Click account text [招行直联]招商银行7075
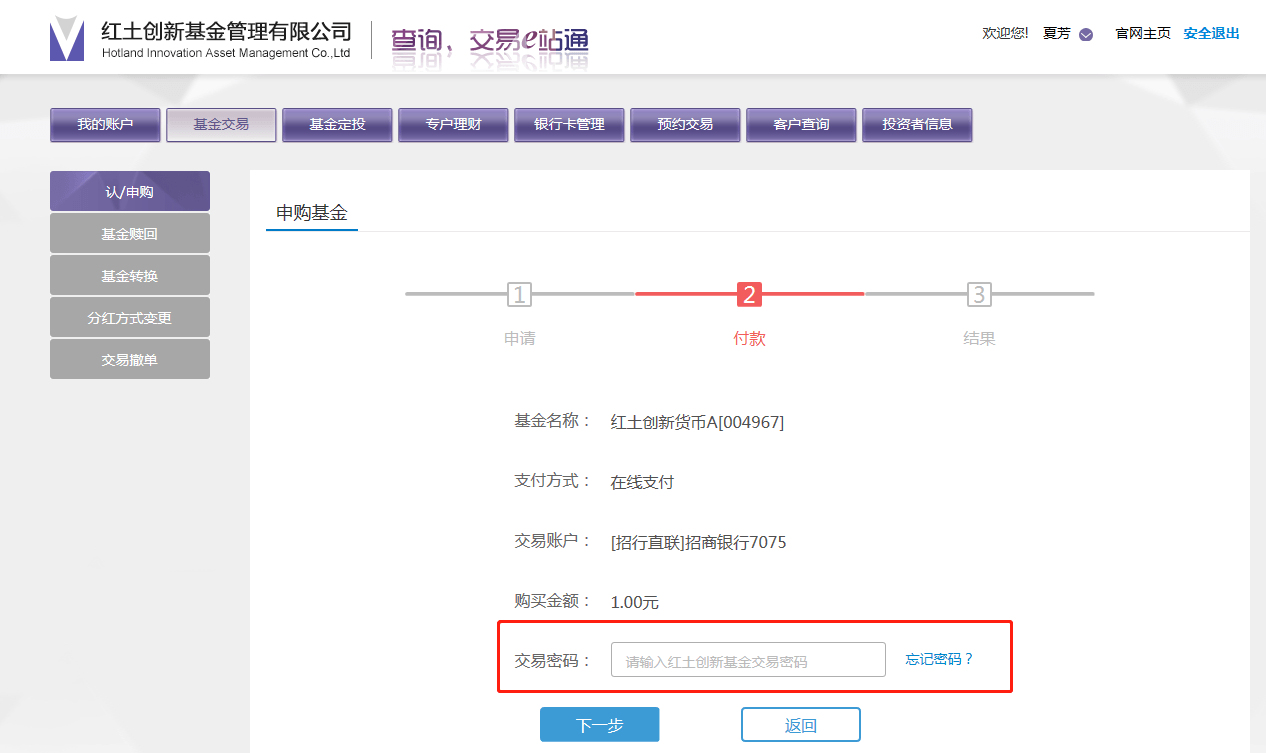1266x753 pixels. coord(698,542)
